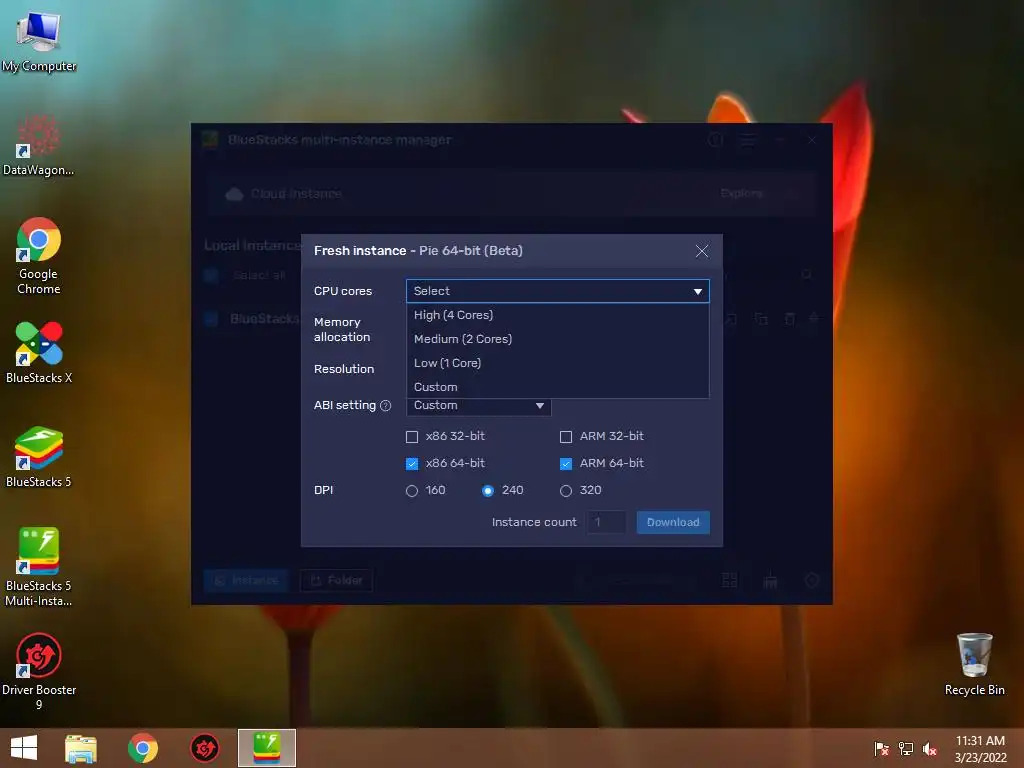
Task: Select DPI 240 radio button
Action: [x=488, y=490]
